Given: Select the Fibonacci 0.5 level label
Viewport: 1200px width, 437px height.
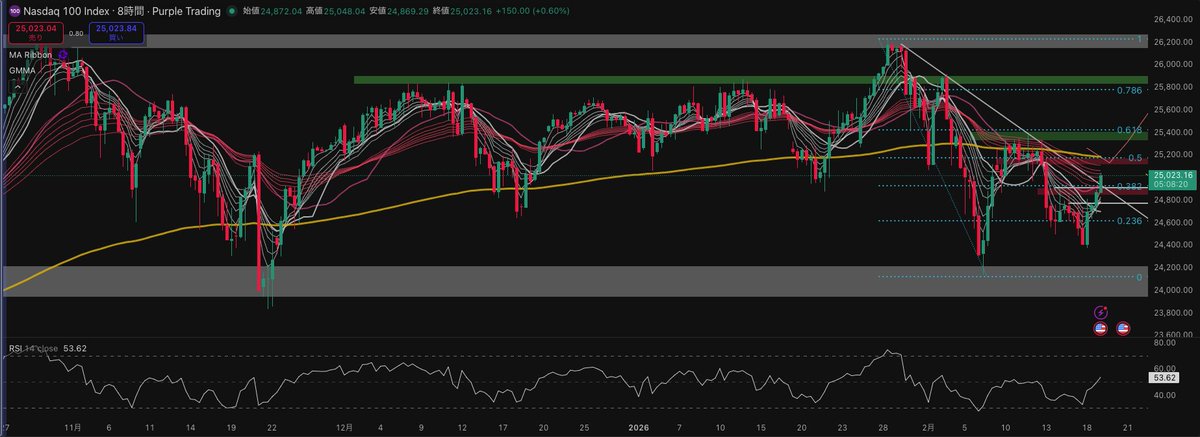Looking at the screenshot, I should 1136,158.
